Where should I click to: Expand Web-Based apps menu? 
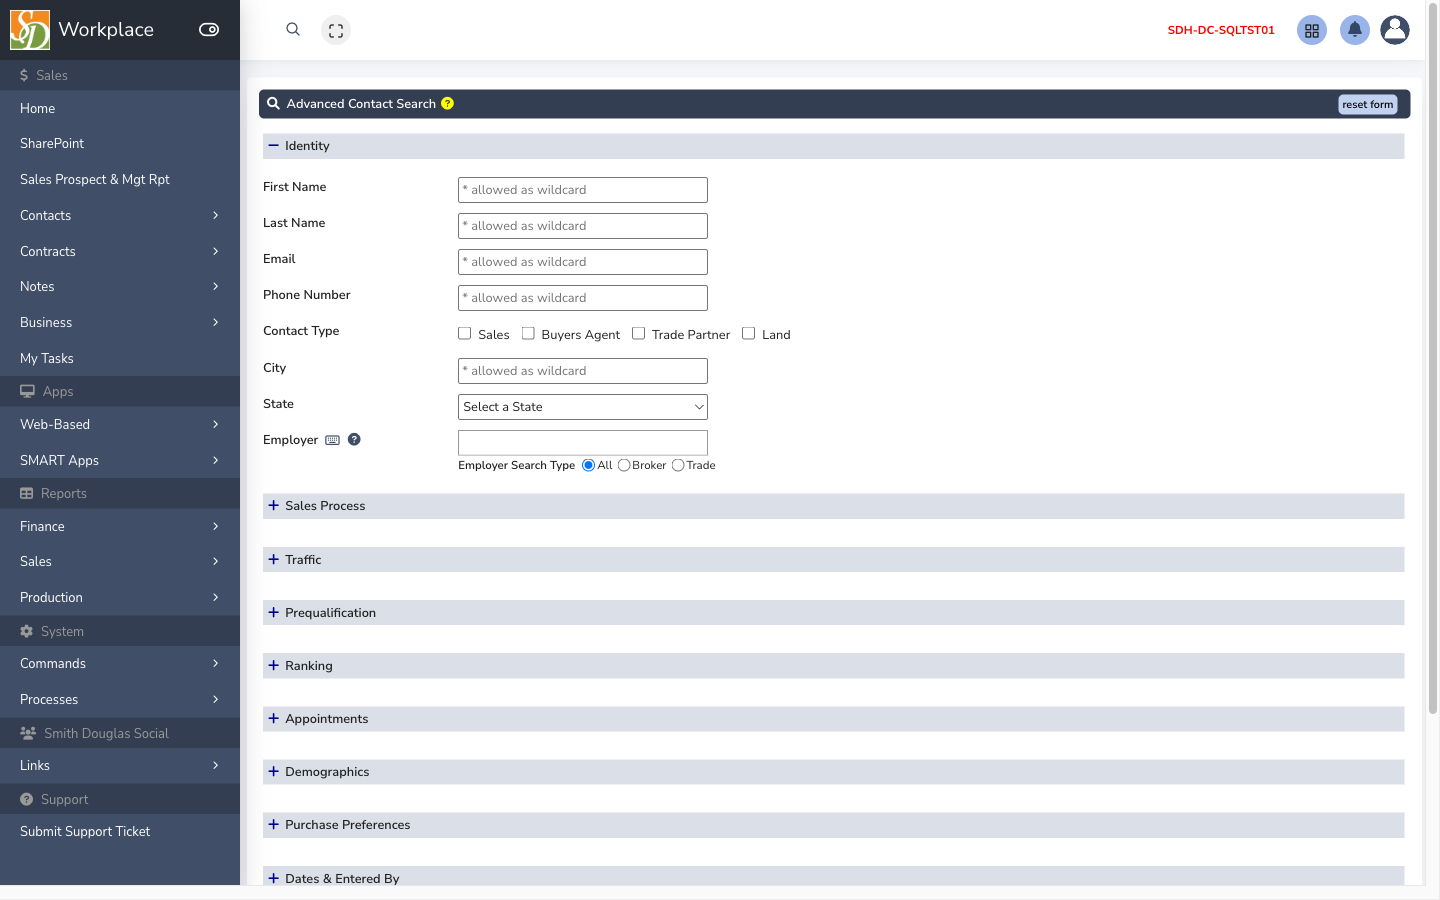(120, 425)
